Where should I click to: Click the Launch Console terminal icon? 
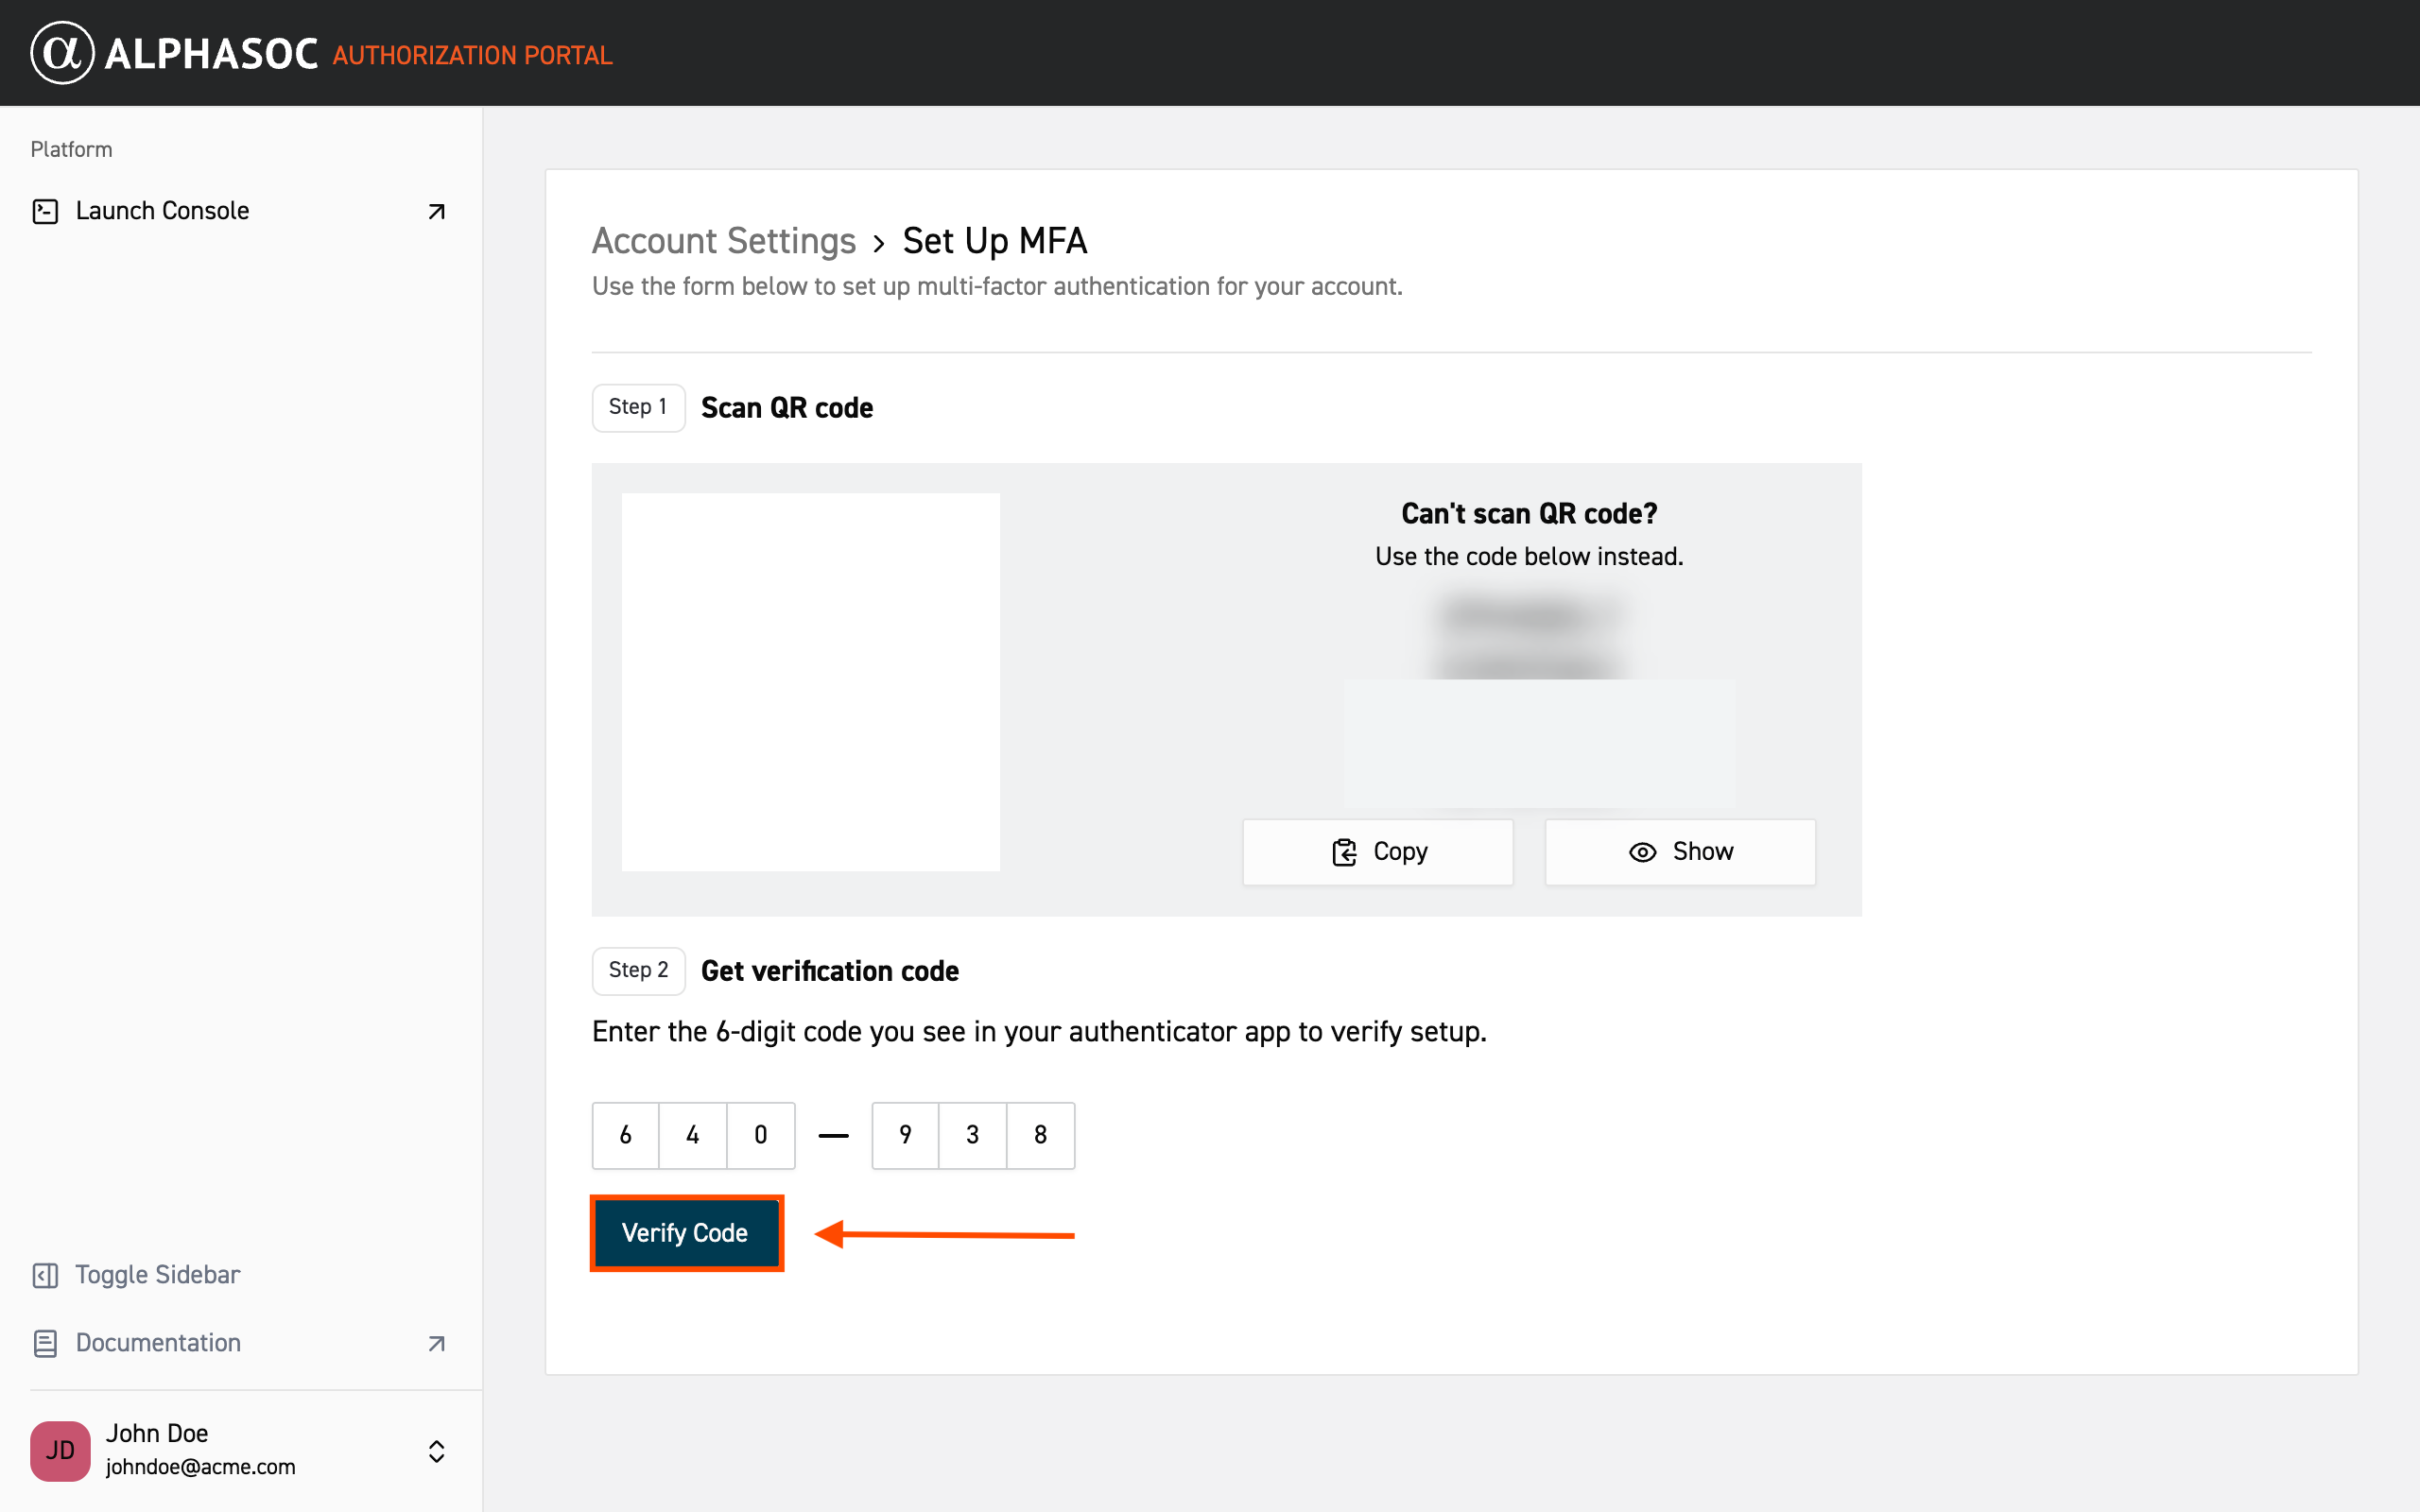click(45, 211)
